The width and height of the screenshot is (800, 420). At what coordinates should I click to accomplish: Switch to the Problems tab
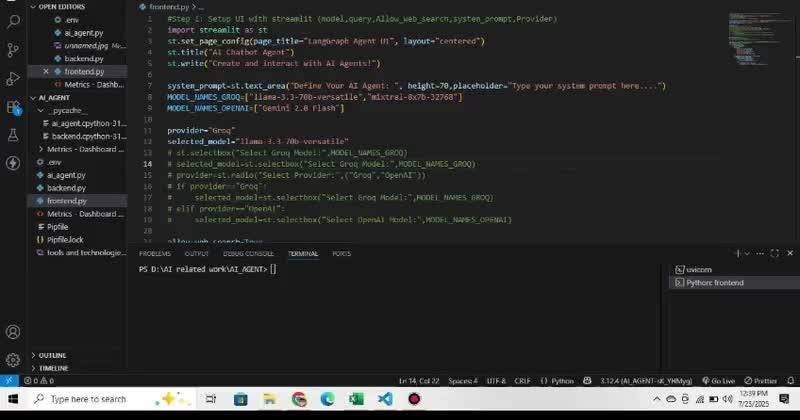click(x=155, y=254)
